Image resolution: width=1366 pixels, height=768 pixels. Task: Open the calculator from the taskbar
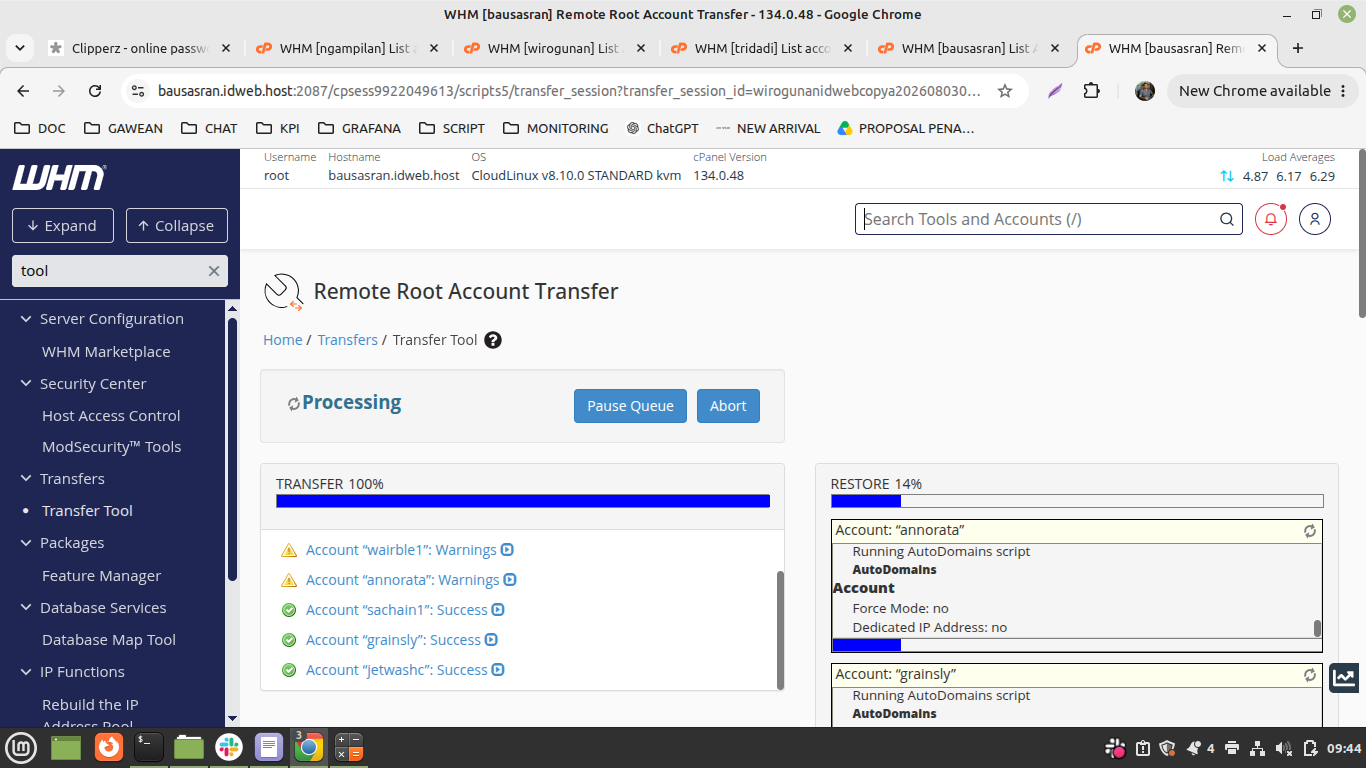click(x=348, y=747)
